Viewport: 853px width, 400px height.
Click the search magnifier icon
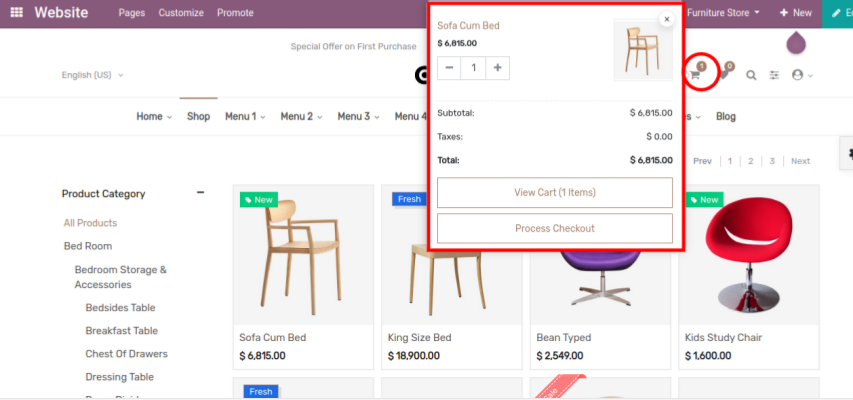pos(751,75)
